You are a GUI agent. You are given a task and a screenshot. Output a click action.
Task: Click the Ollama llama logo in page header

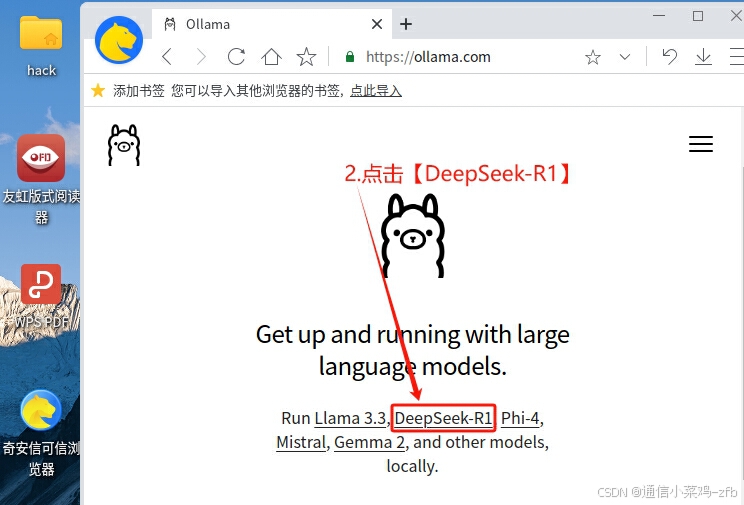[124, 145]
